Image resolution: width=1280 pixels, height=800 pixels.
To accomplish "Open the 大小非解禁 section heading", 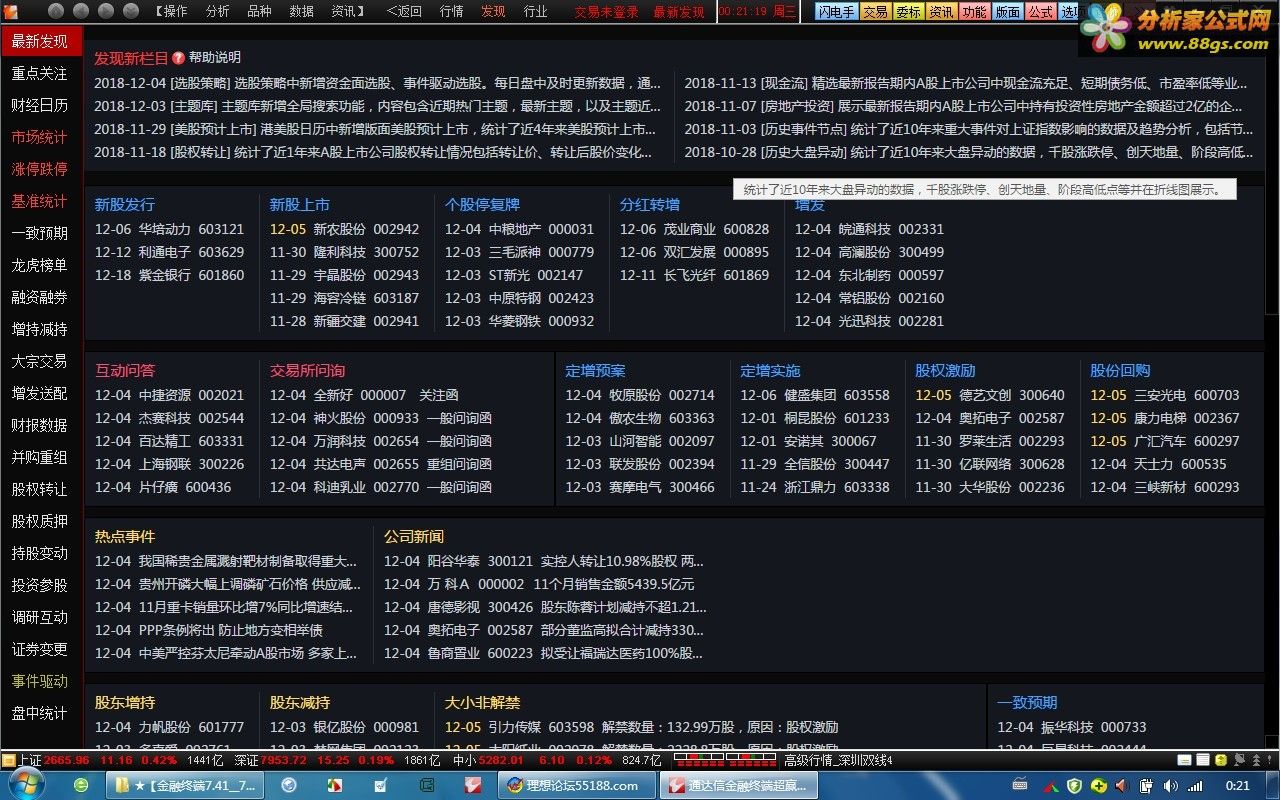I will pos(483,703).
